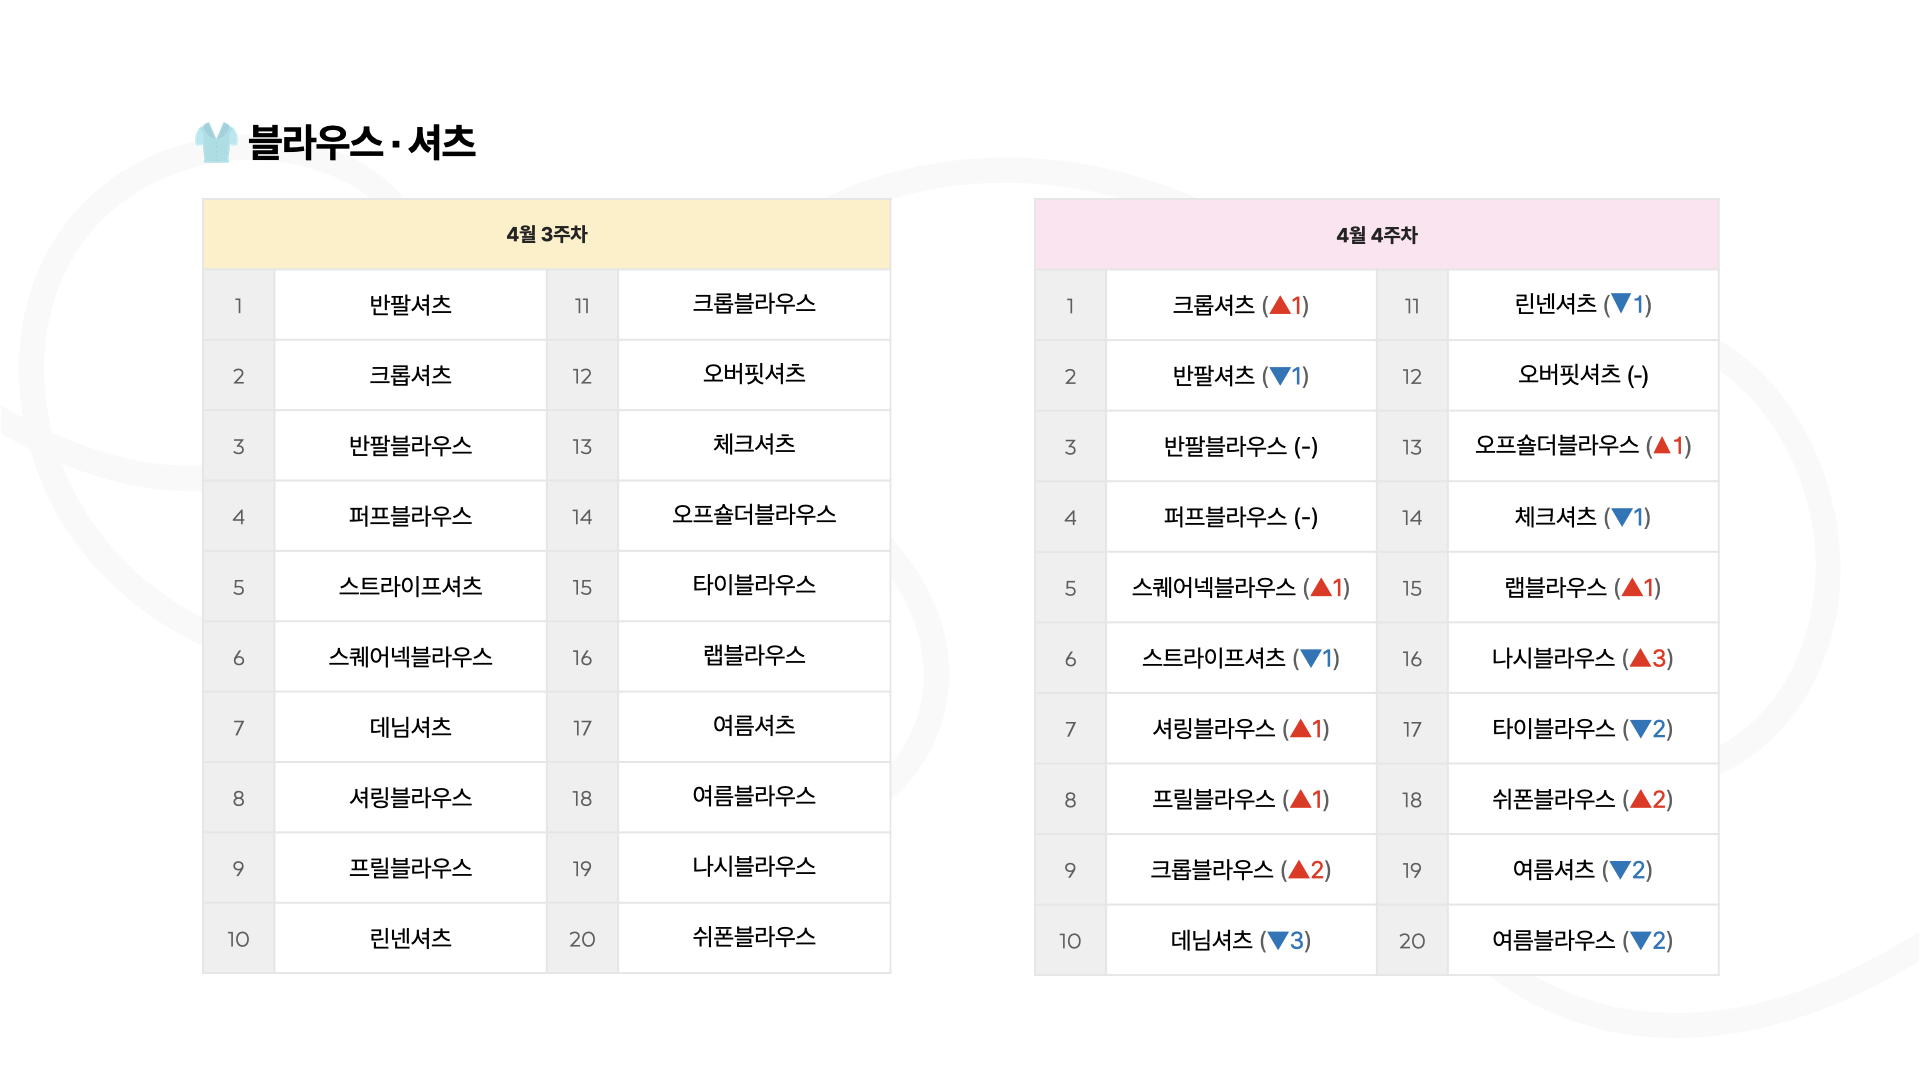
Task: Click 여름셔츠 in the 3주차 table
Action: coord(754,726)
